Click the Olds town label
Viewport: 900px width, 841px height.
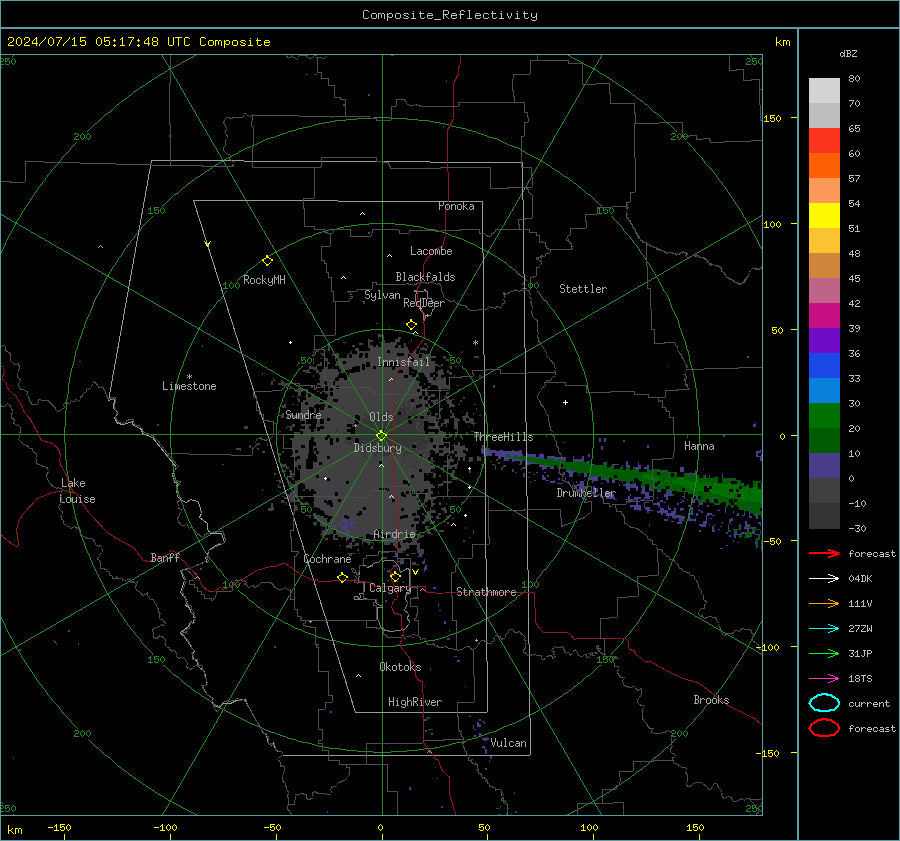point(381,417)
